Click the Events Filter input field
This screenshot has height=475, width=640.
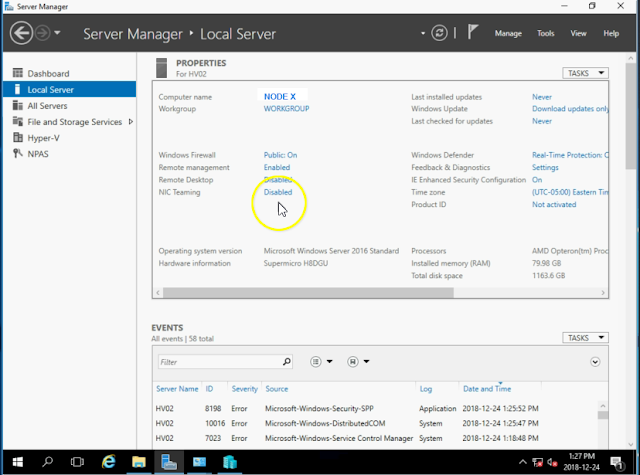[225, 362]
